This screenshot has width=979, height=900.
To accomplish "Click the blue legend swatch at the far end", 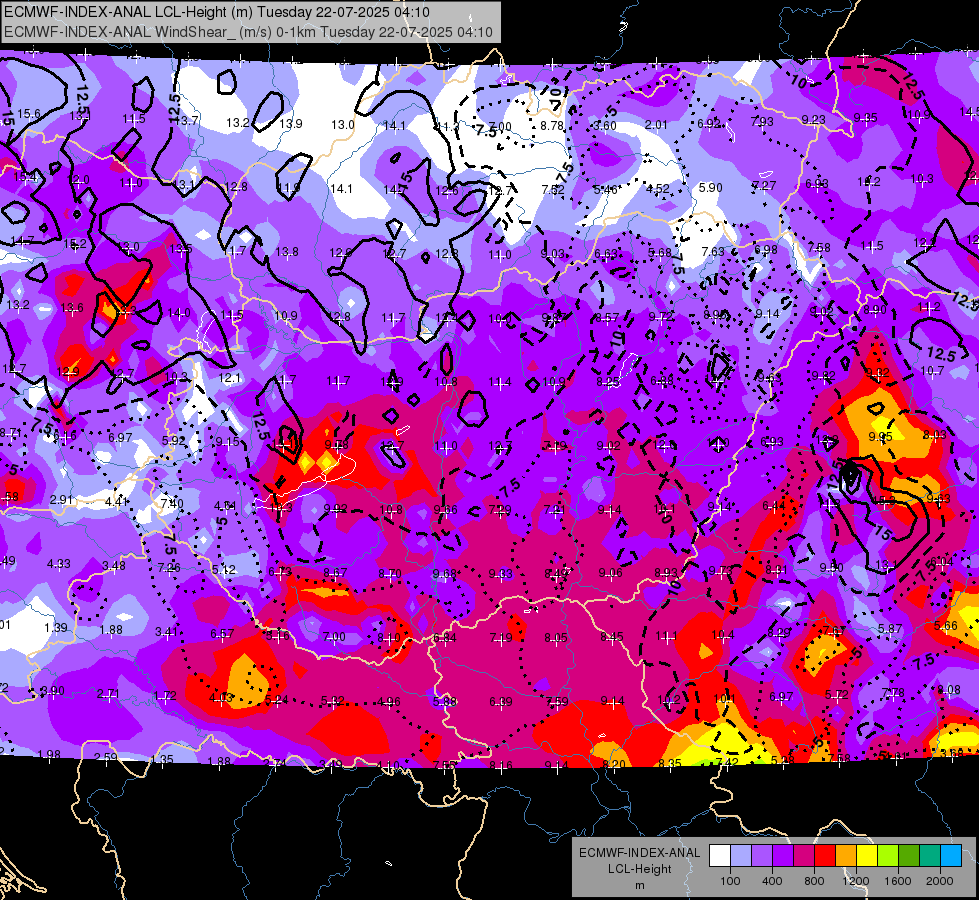I will [952, 855].
